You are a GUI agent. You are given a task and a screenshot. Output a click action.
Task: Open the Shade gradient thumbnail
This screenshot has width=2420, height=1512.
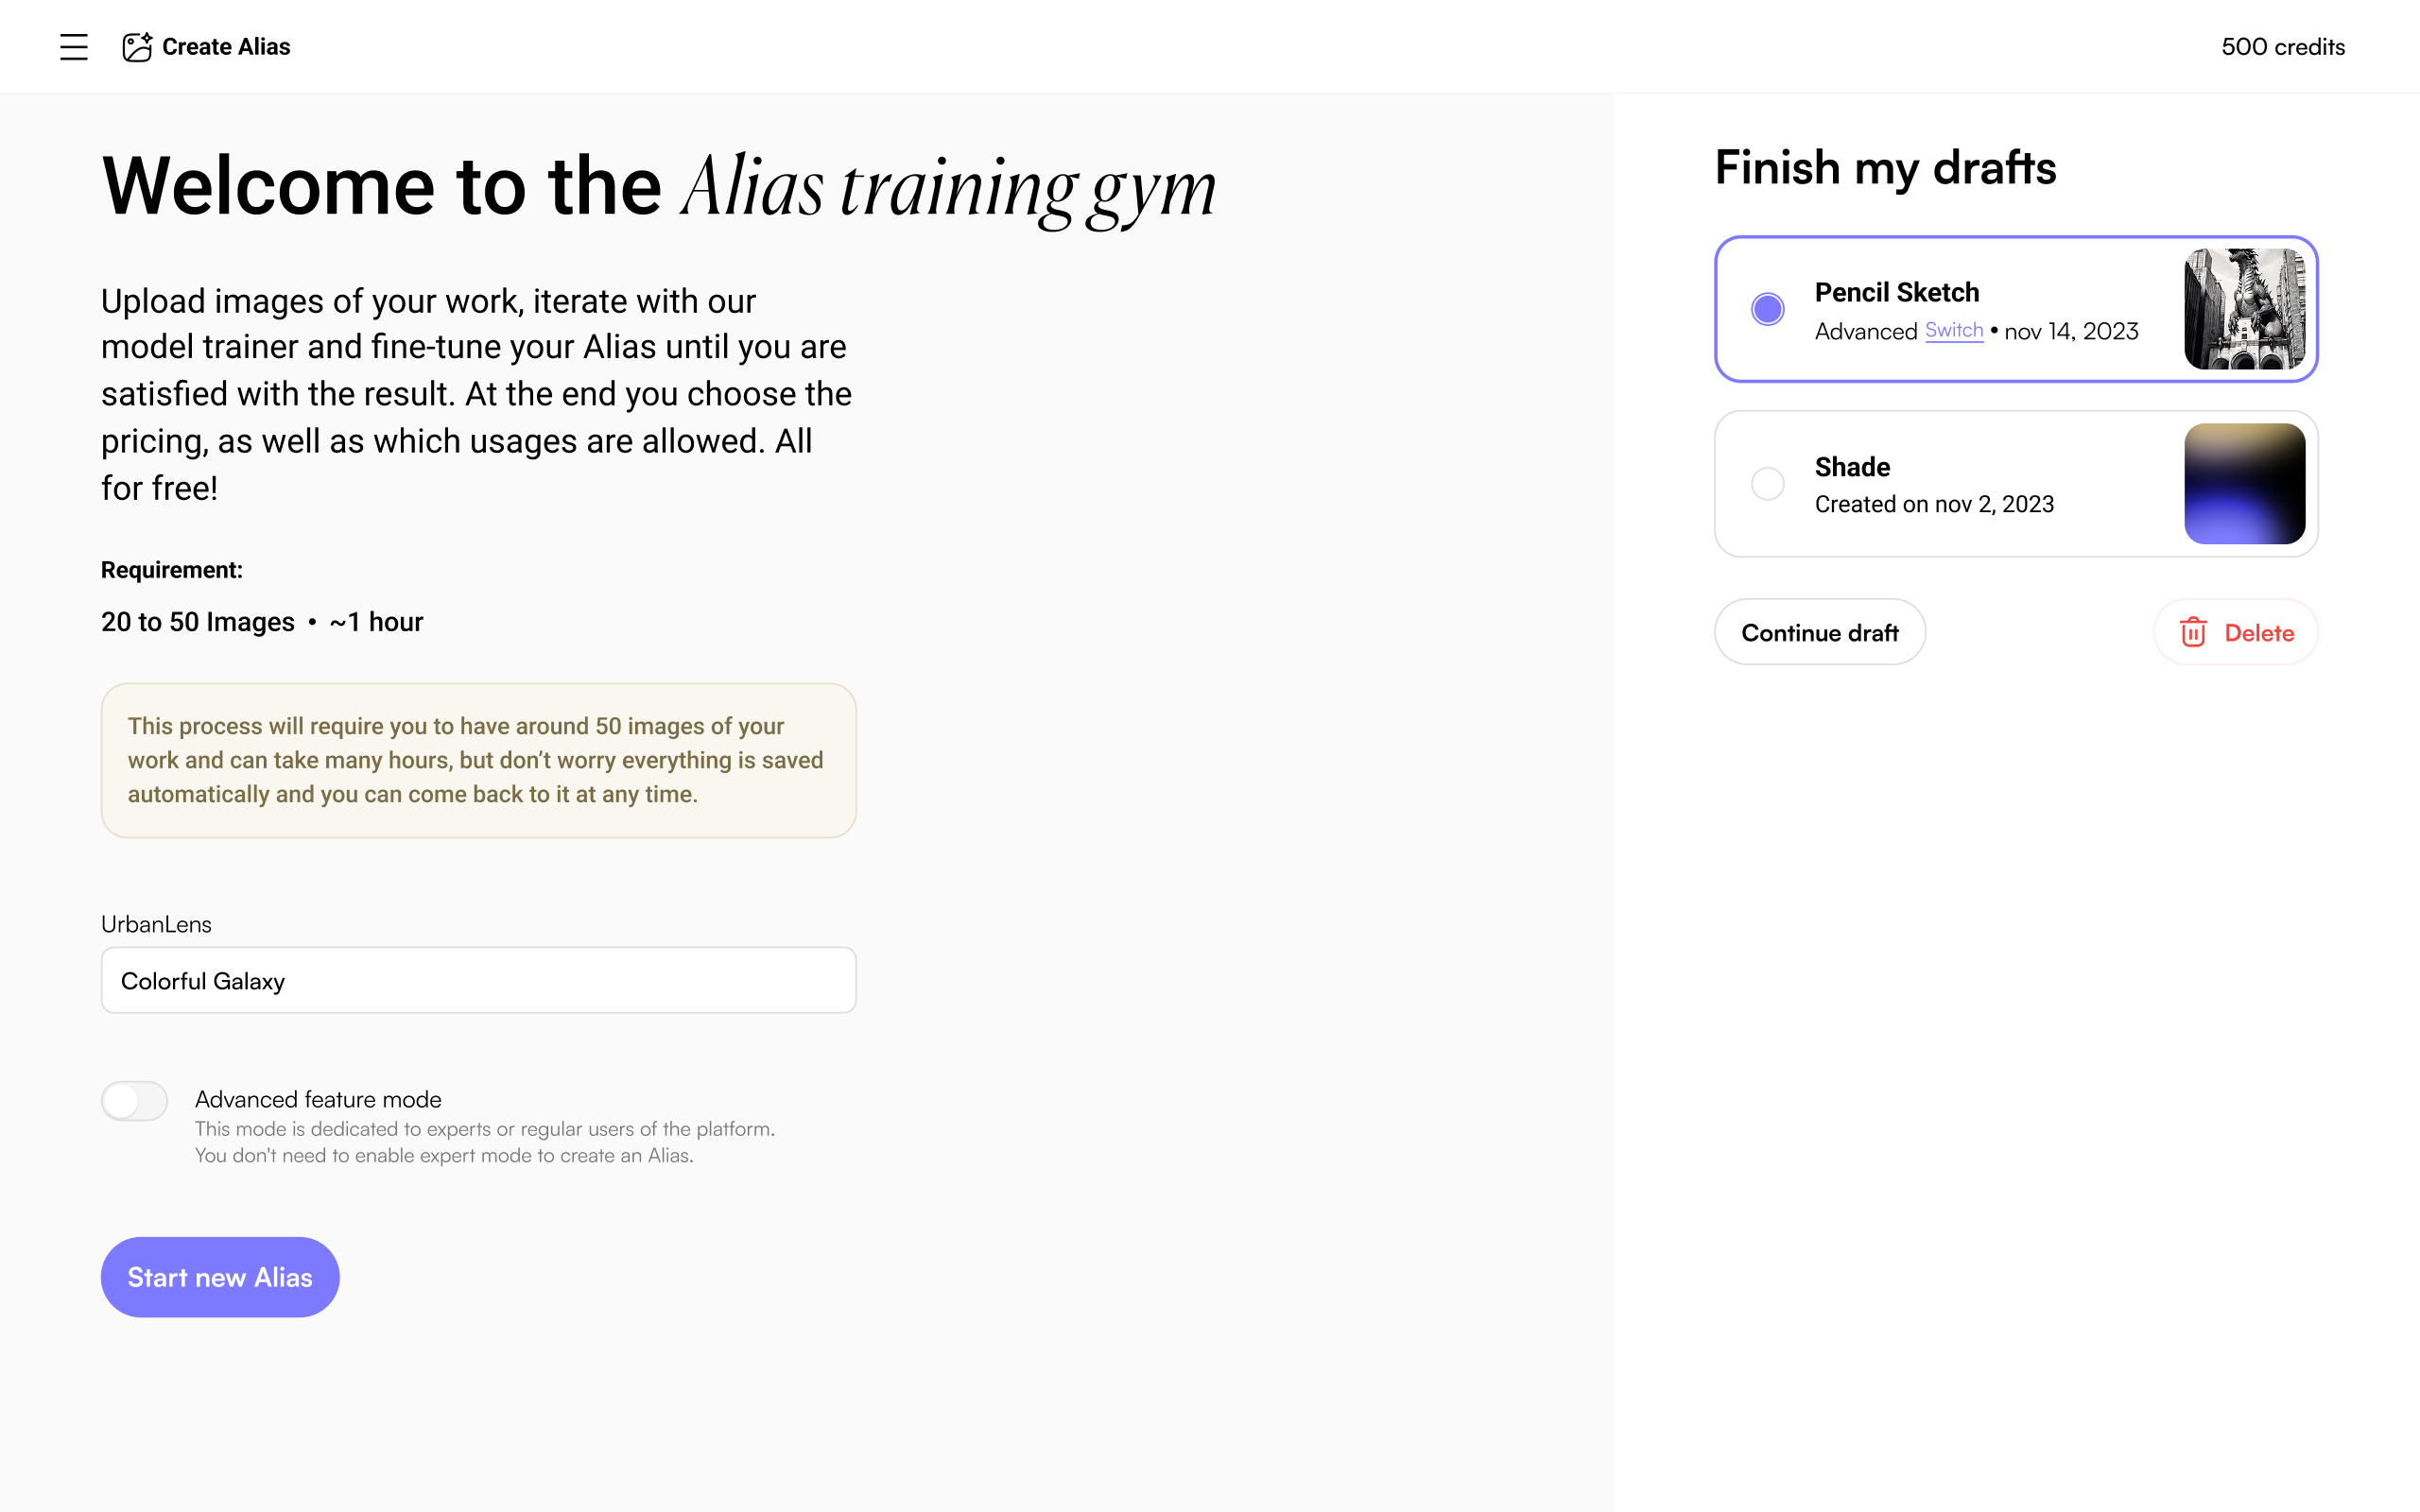pyautogui.click(x=2244, y=484)
